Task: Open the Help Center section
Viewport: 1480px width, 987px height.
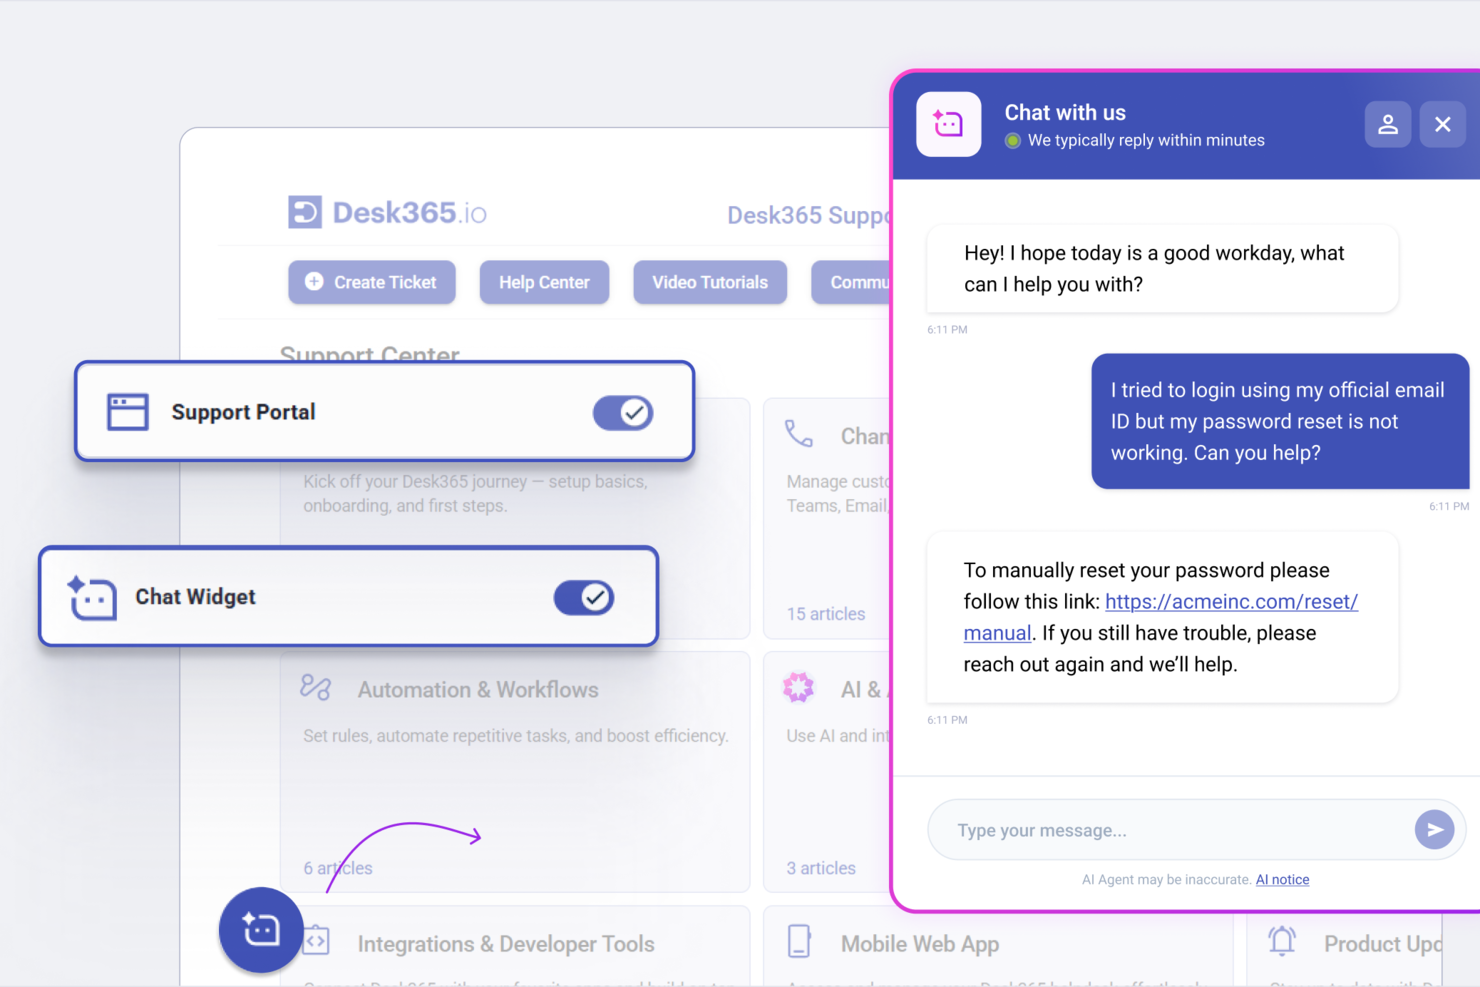Action: [544, 282]
